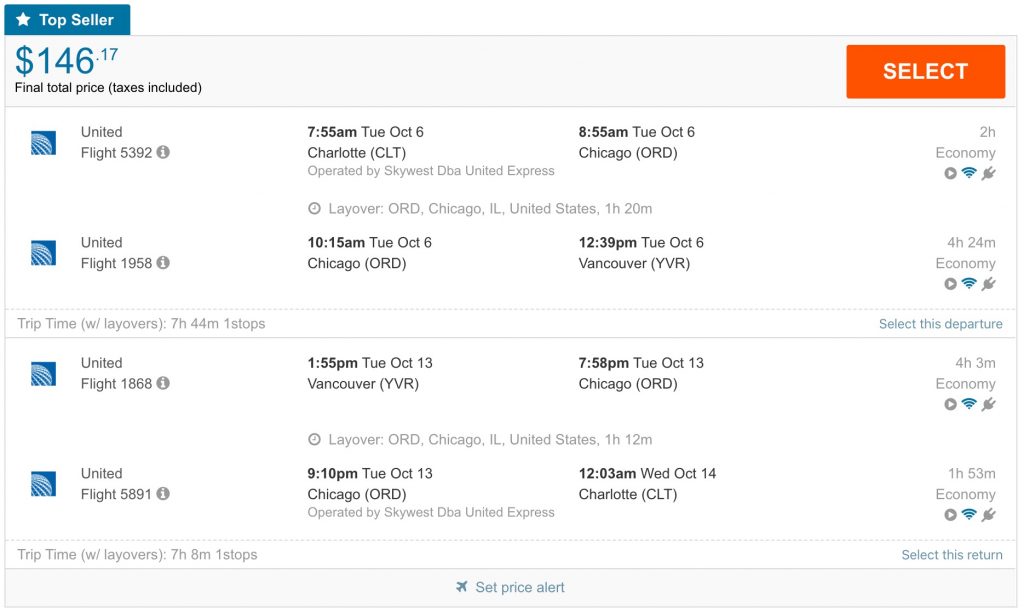The image size is (1024, 613).
Task: Click the orange SELECT button
Action: pyautogui.click(x=925, y=71)
